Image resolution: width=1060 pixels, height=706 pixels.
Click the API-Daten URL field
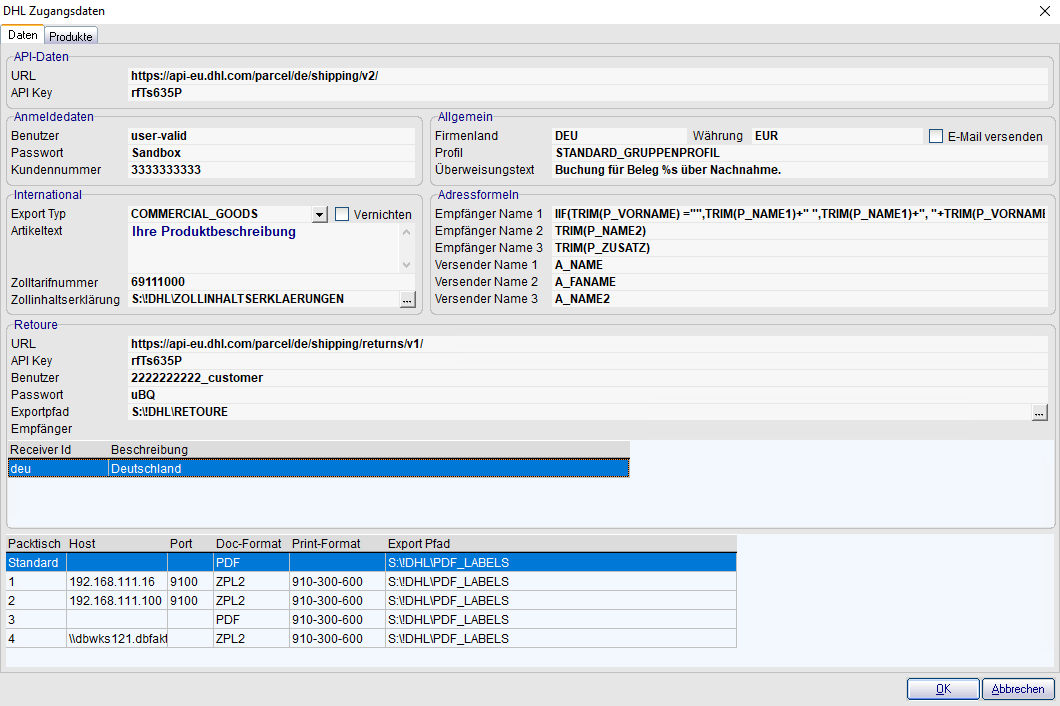point(588,76)
